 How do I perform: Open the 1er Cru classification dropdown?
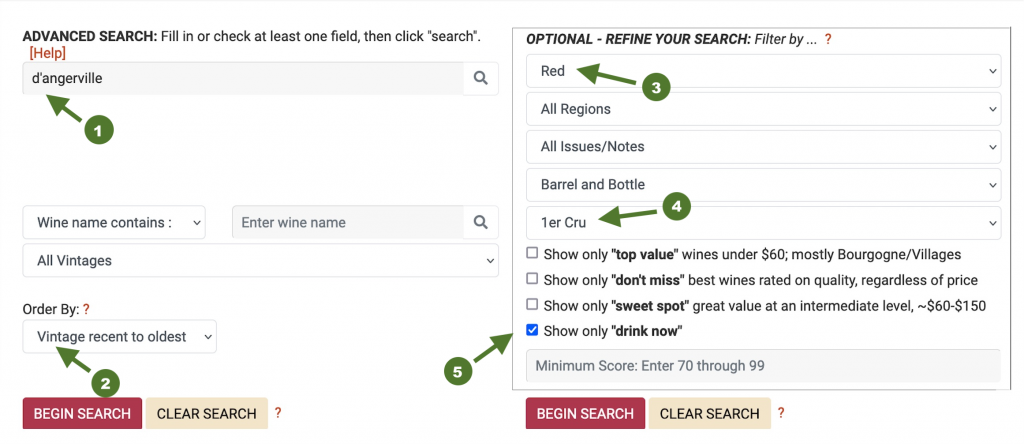(x=763, y=223)
